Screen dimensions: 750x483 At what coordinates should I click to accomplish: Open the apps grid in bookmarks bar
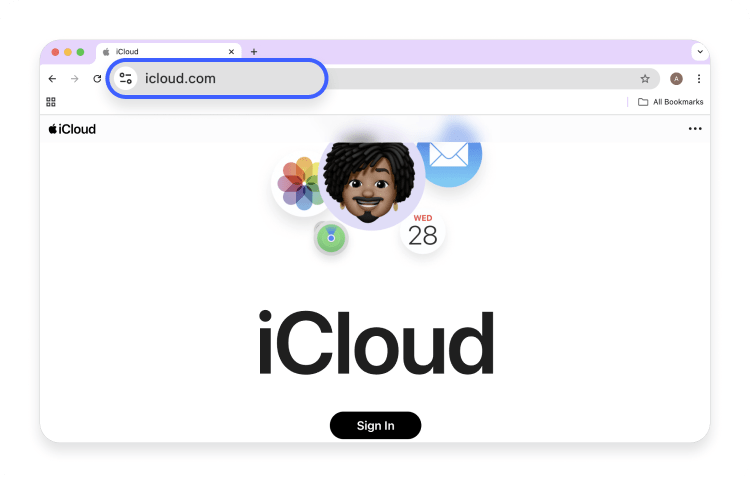click(51, 102)
